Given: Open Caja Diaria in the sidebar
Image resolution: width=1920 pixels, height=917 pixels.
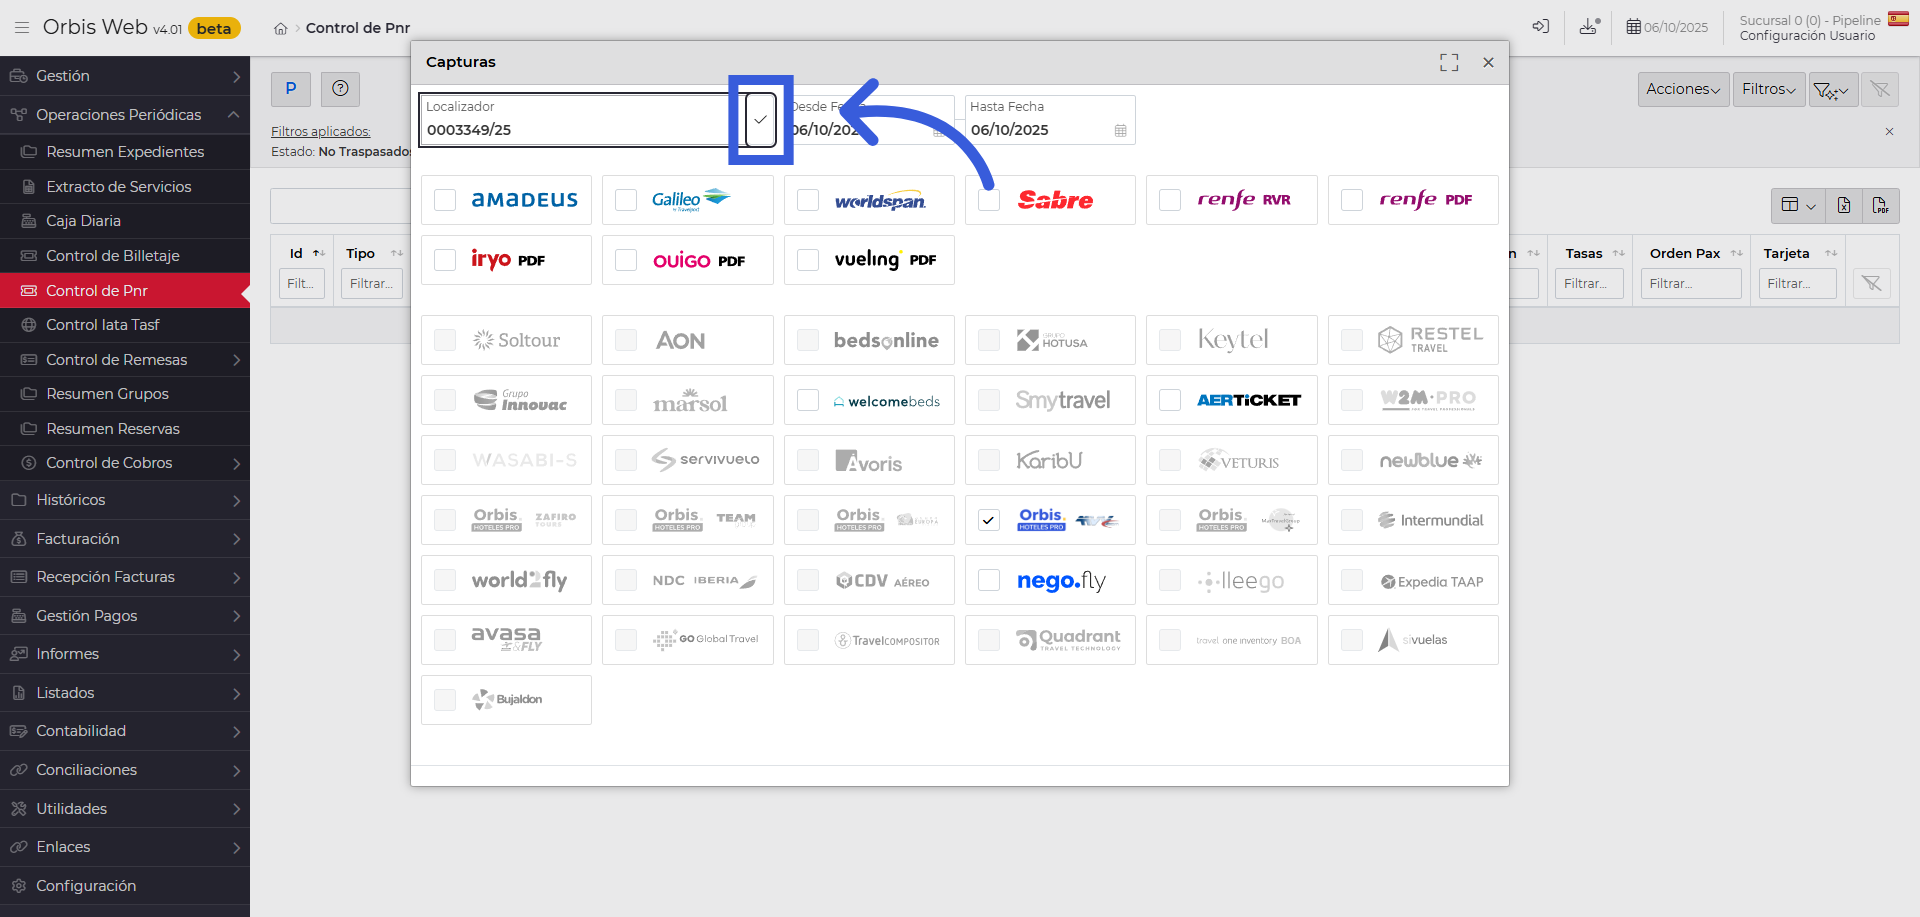Looking at the screenshot, I should (x=125, y=221).
